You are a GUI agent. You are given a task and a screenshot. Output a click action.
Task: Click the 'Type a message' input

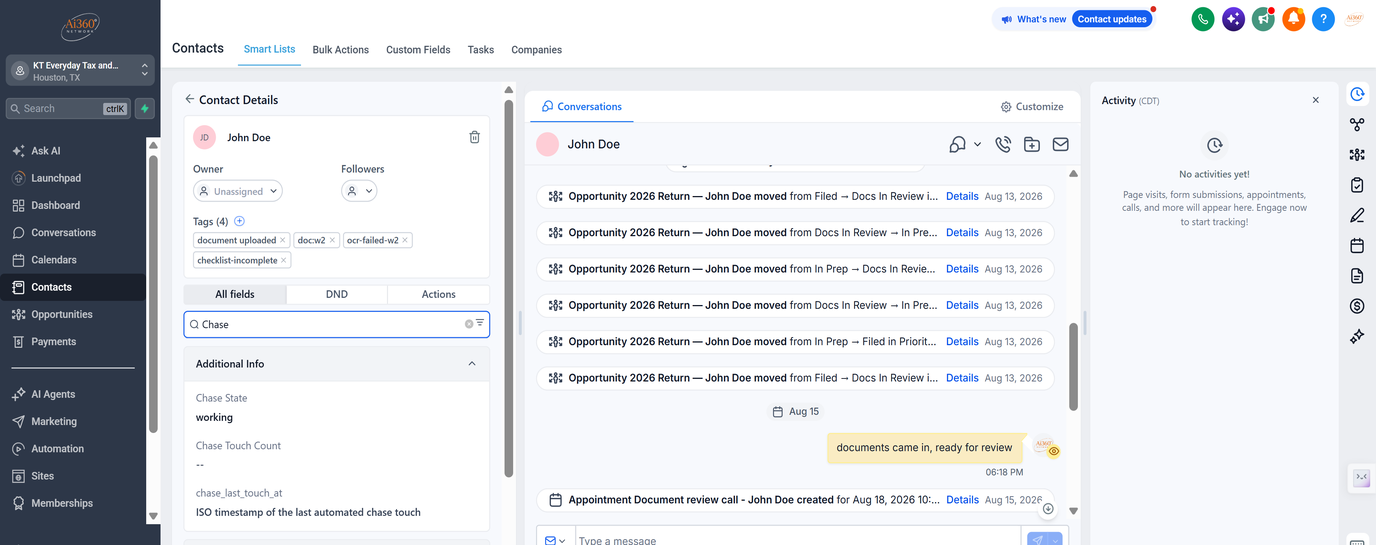coord(797,540)
